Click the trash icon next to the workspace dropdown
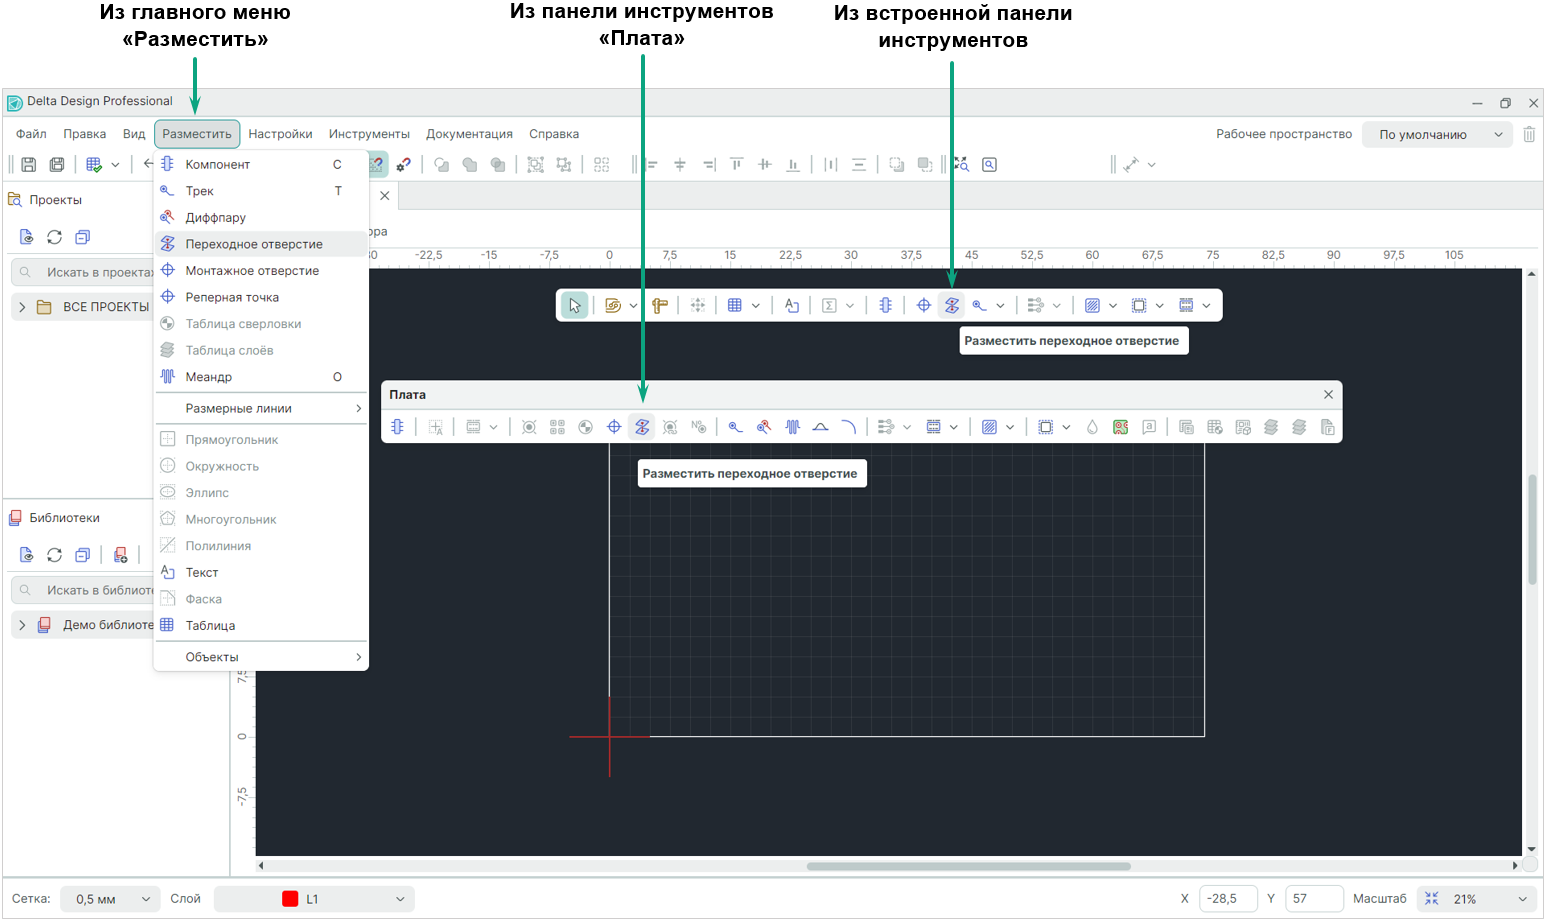This screenshot has height=921, width=1545. [1529, 134]
